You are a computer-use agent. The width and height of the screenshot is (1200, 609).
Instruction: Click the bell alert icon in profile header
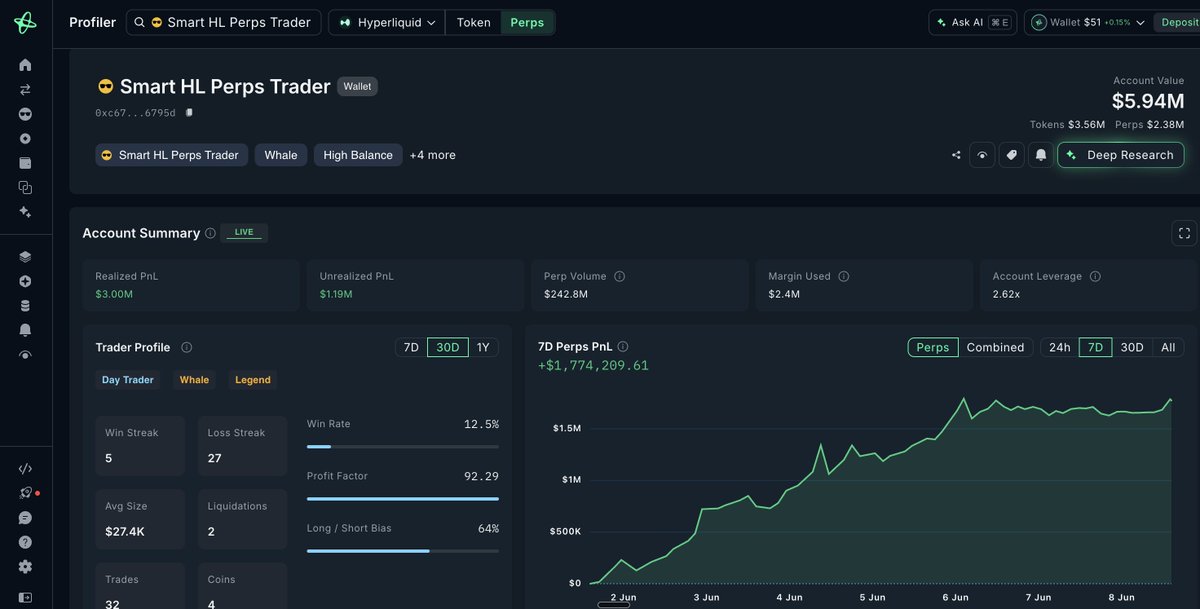[x=1041, y=155]
